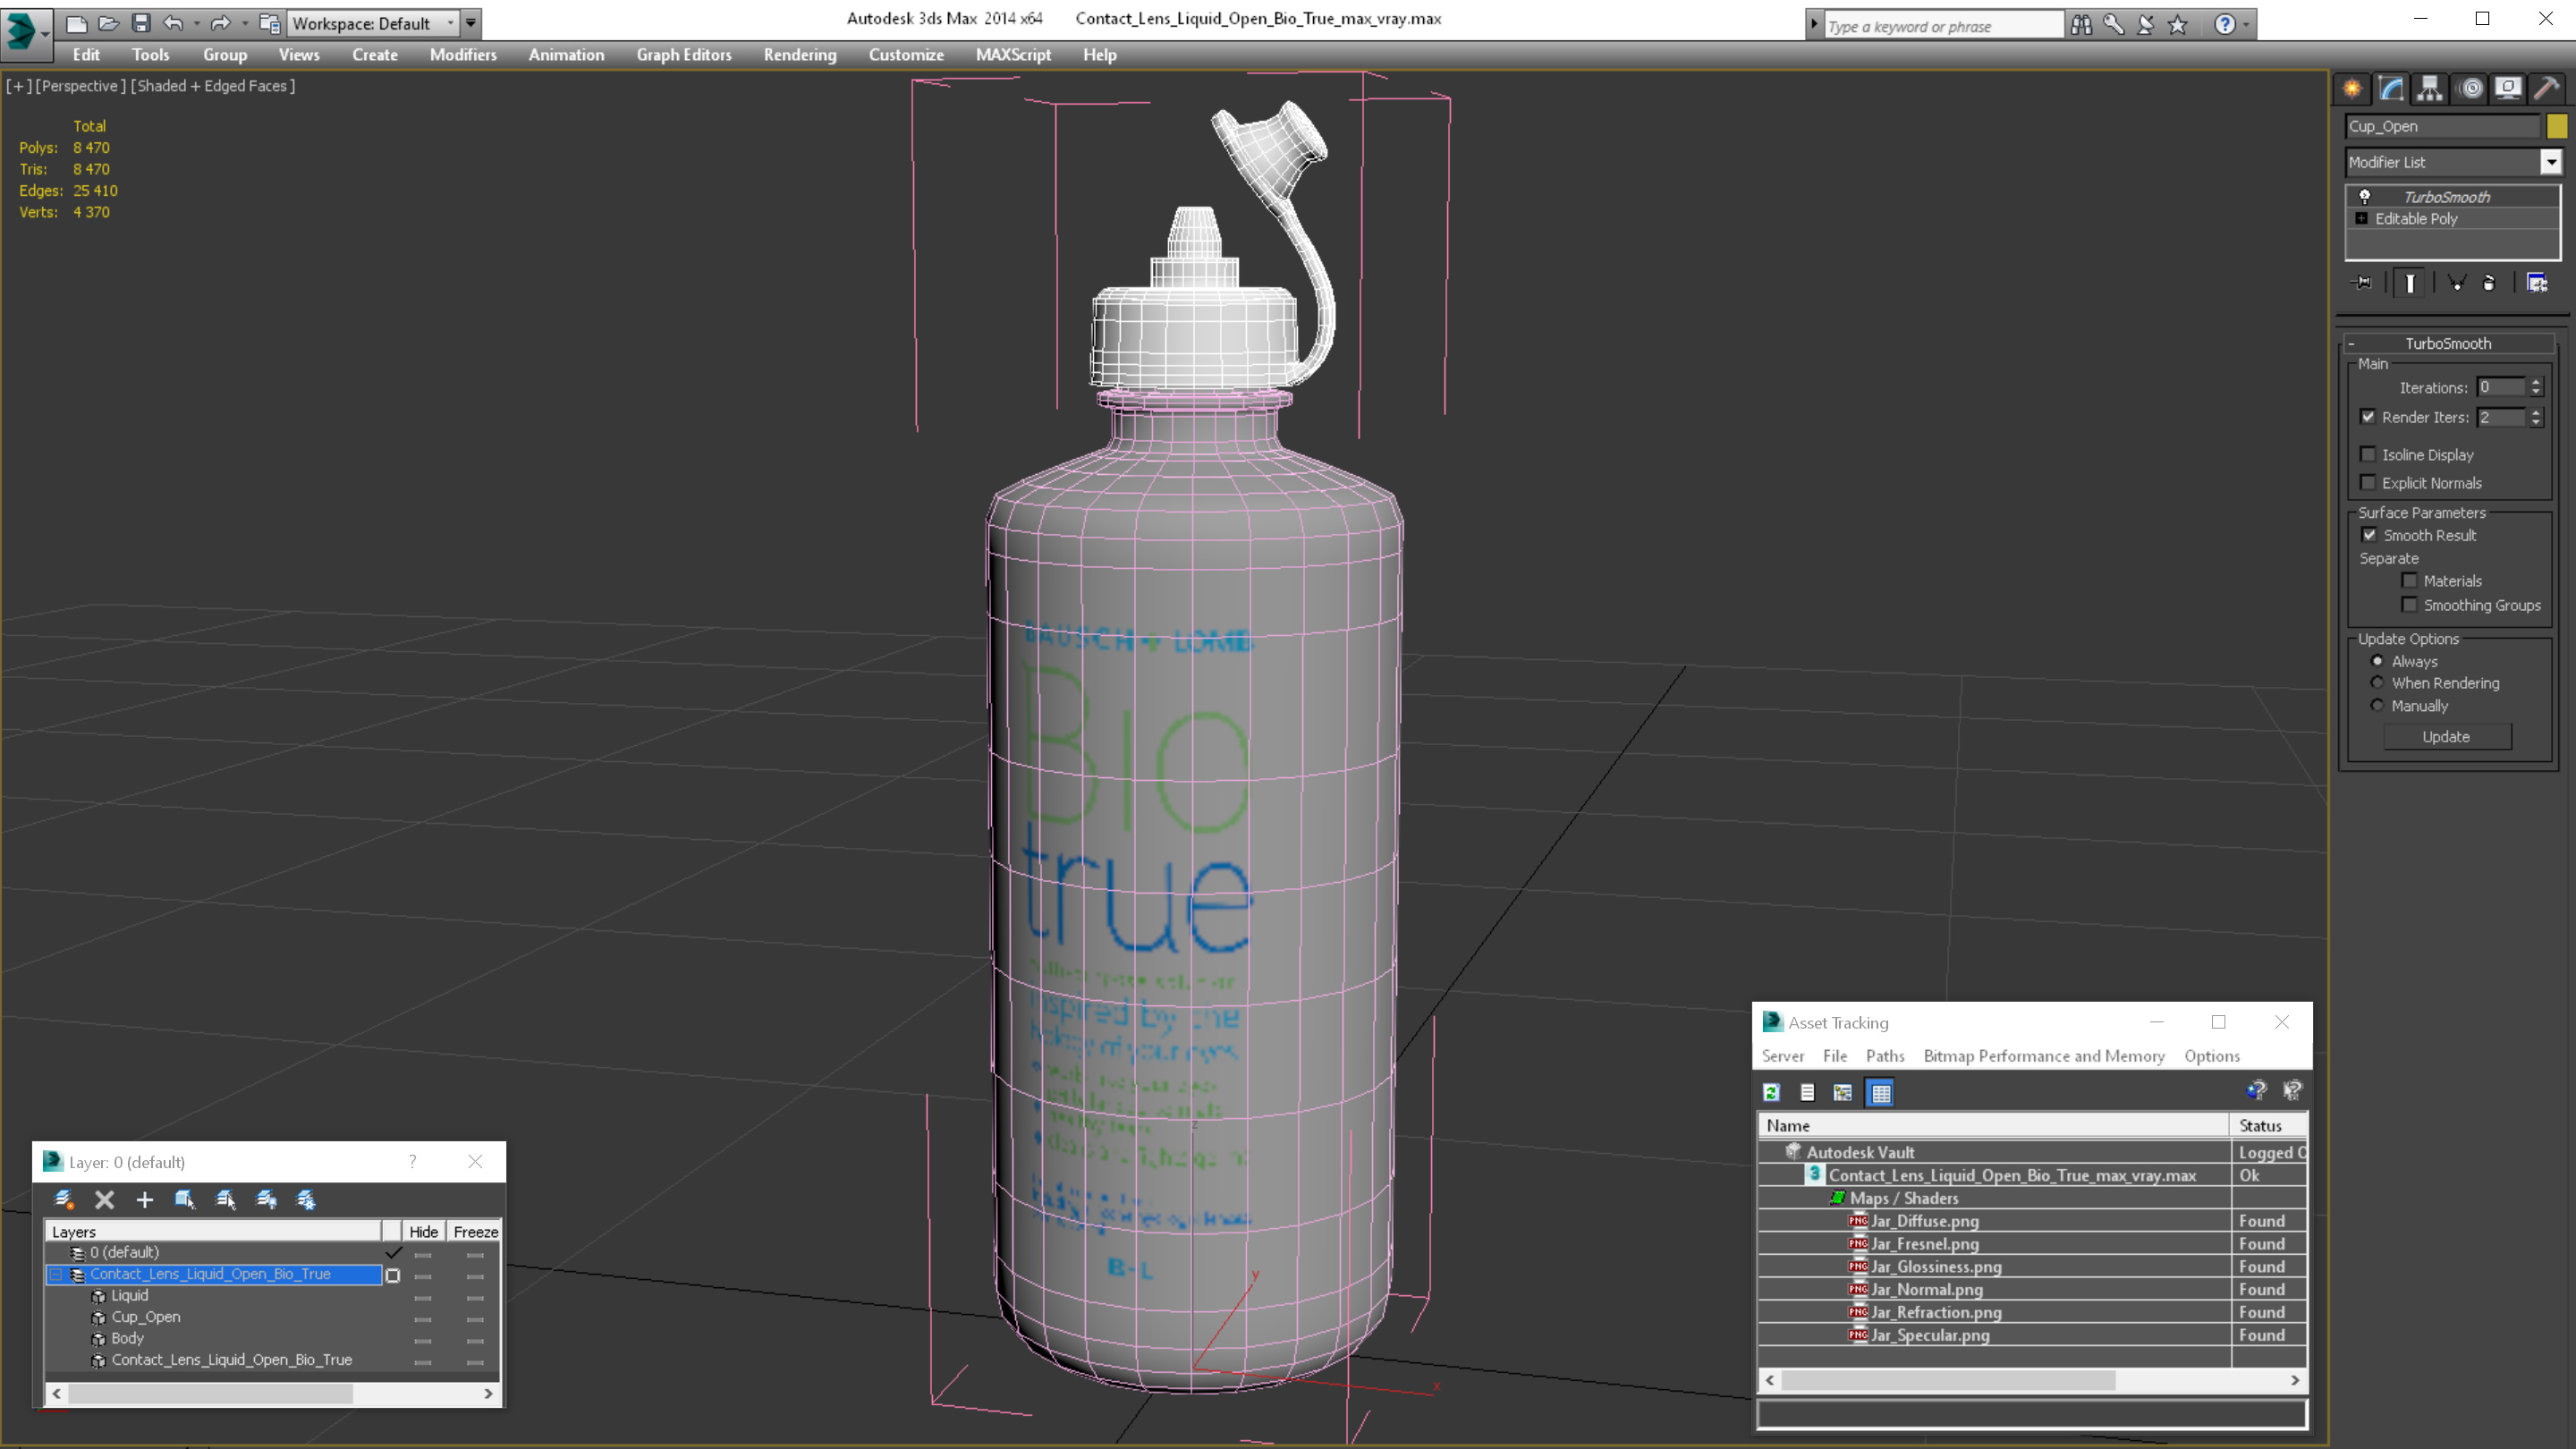
Task: Click the New Scene icon
Action: point(76,23)
